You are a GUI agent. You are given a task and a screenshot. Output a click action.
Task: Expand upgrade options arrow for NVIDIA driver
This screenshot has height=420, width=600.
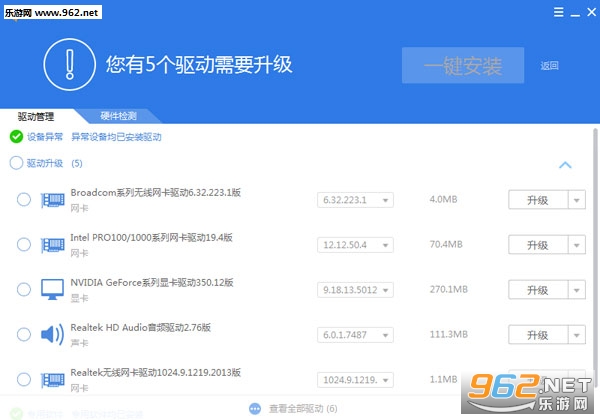(x=577, y=290)
